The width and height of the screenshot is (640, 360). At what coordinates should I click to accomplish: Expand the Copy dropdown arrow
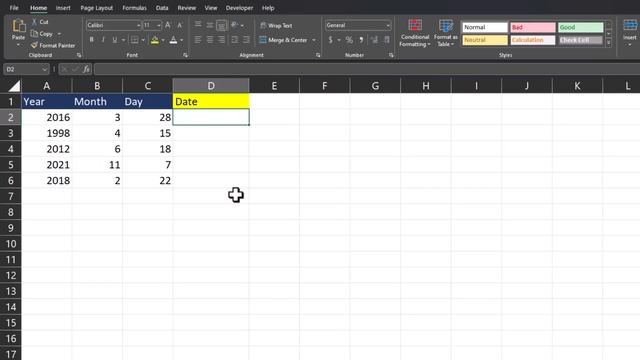[x=59, y=34]
